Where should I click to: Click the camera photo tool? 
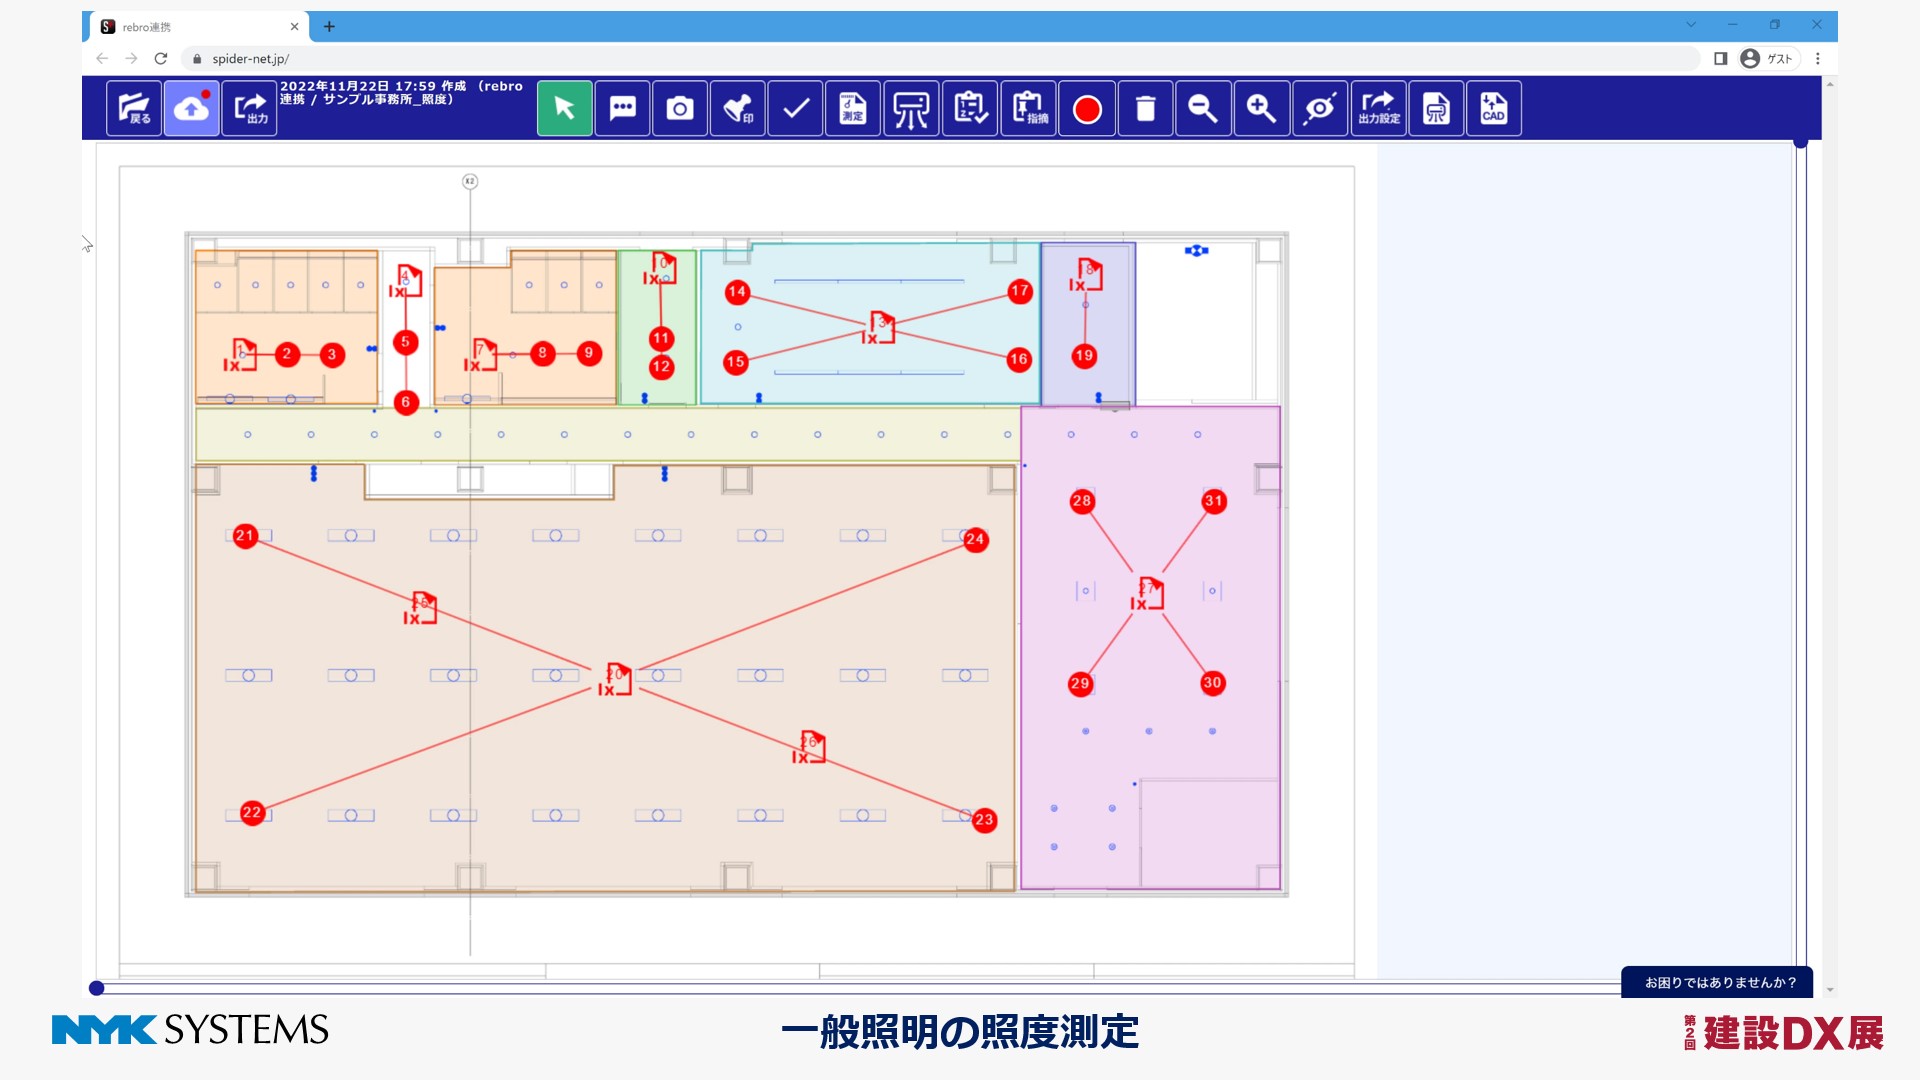coord(680,108)
